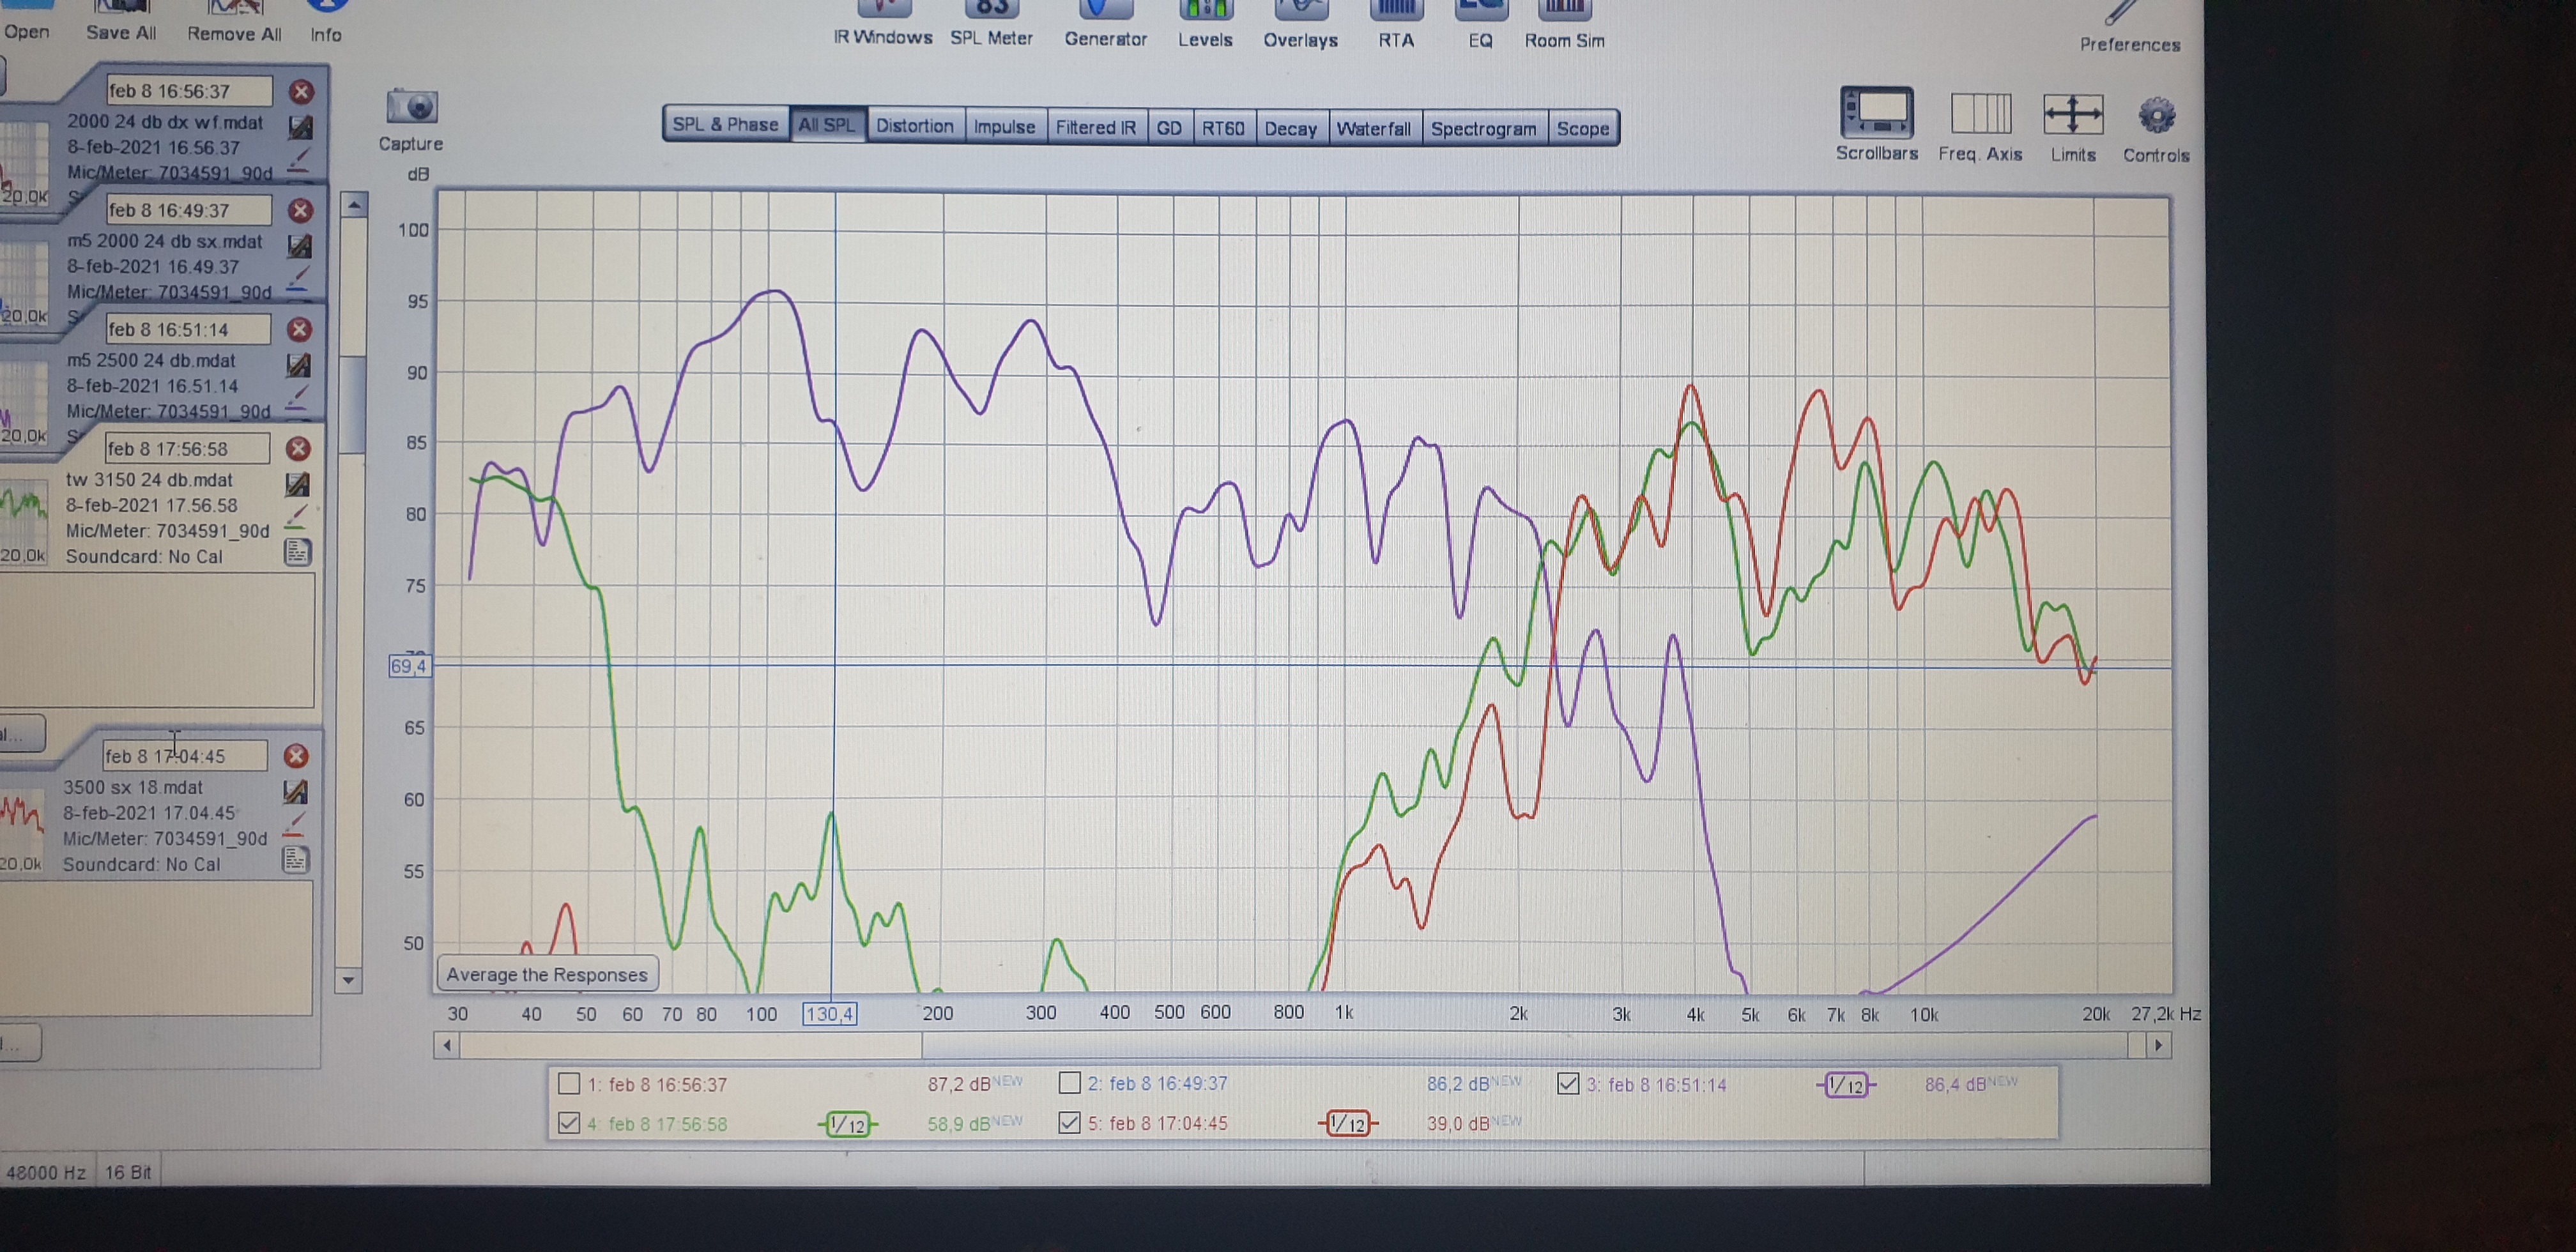The height and width of the screenshot is (1252, 2576).
Task: Remove the feb 8 17:04:45 measurement
Action: [295, 756]
